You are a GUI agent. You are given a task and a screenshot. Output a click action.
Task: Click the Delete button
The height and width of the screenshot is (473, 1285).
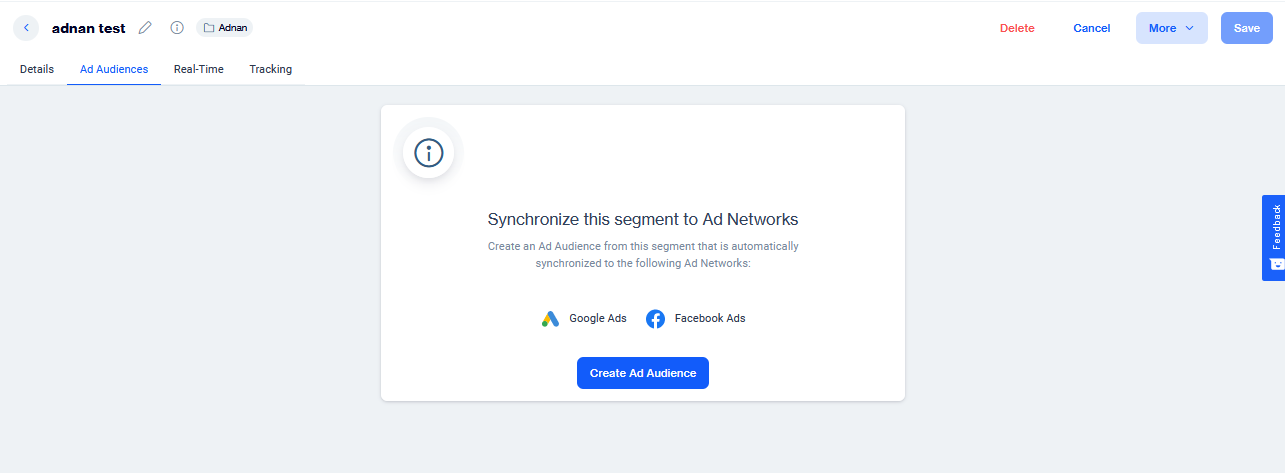click(1017, 28)
